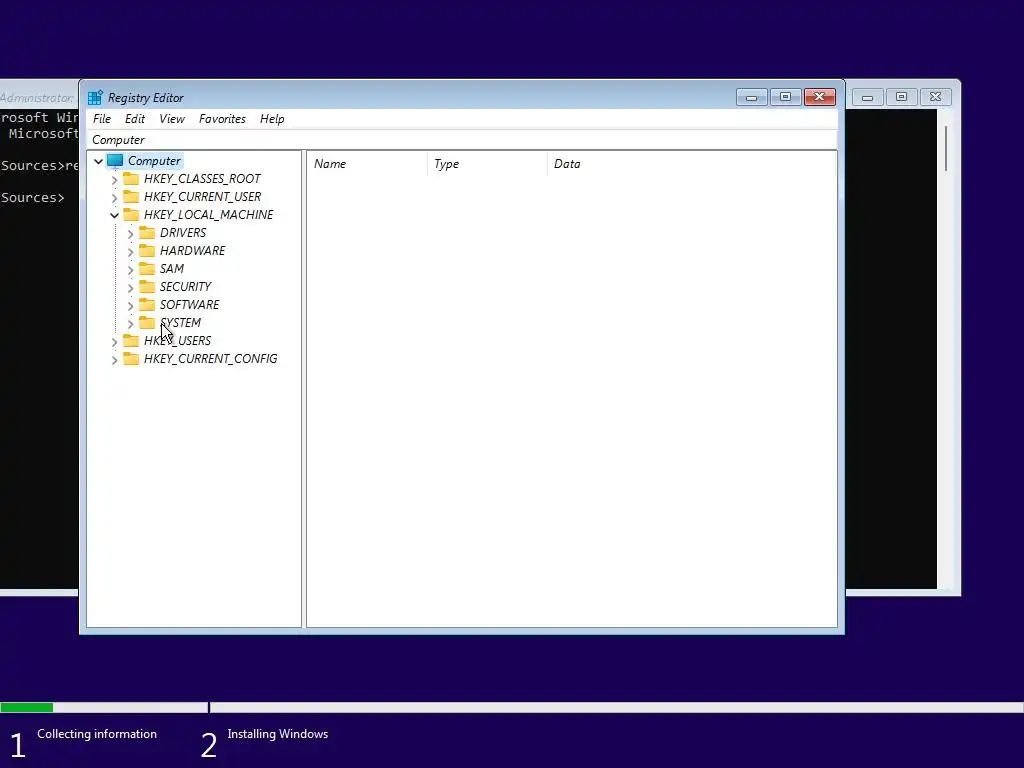Click the Computer address bar field

coord(462,140)
